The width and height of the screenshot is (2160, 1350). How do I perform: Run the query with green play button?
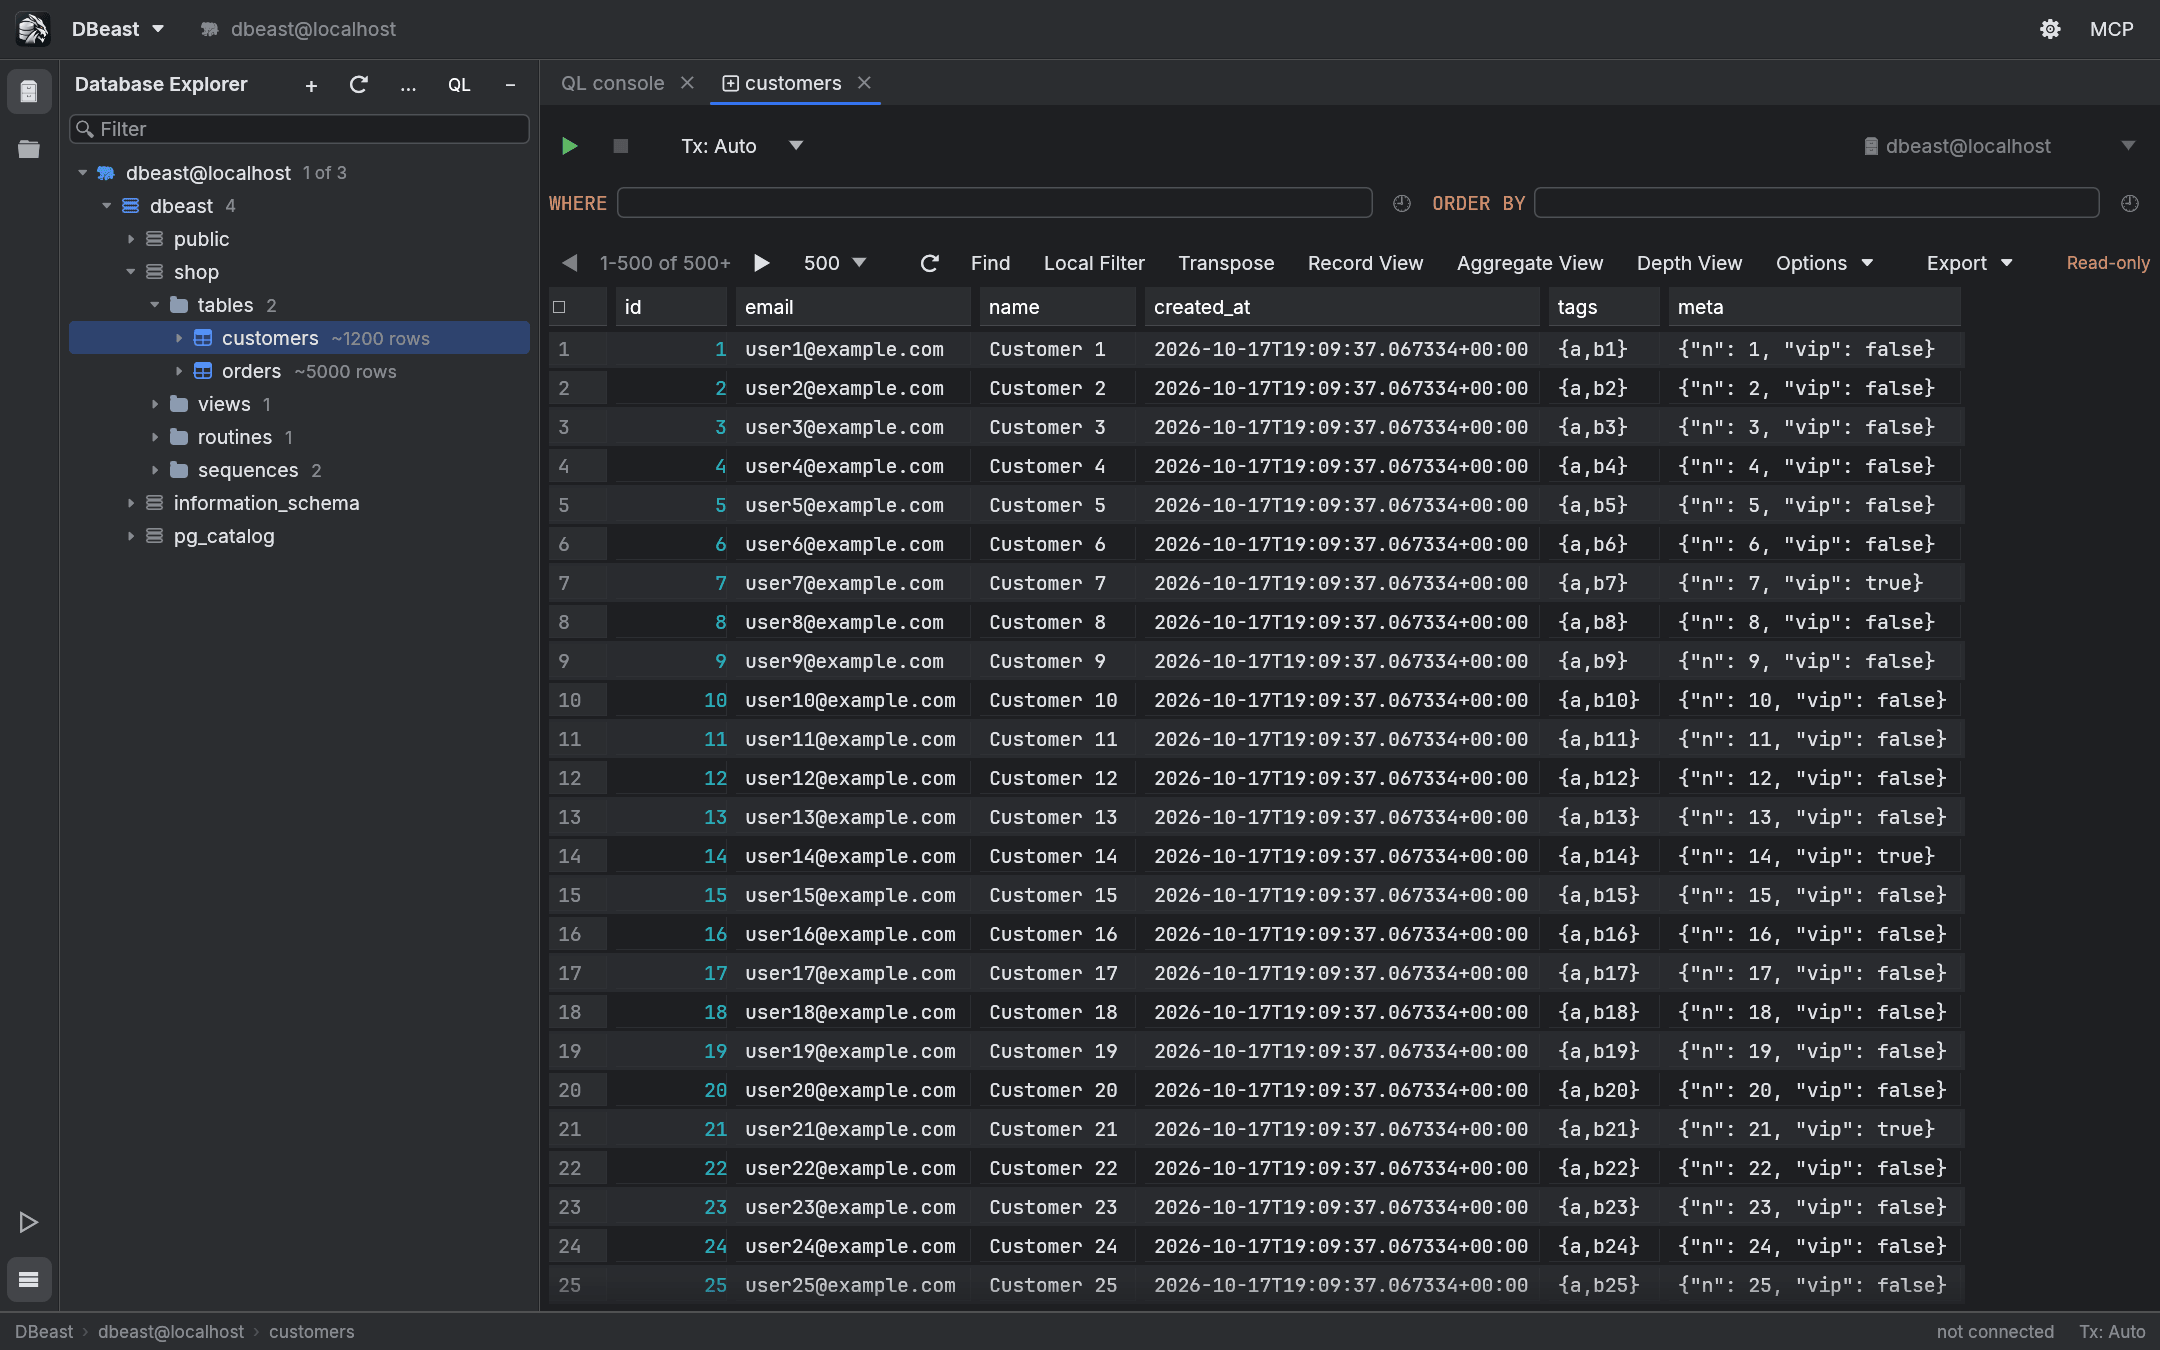coord(569,146)
